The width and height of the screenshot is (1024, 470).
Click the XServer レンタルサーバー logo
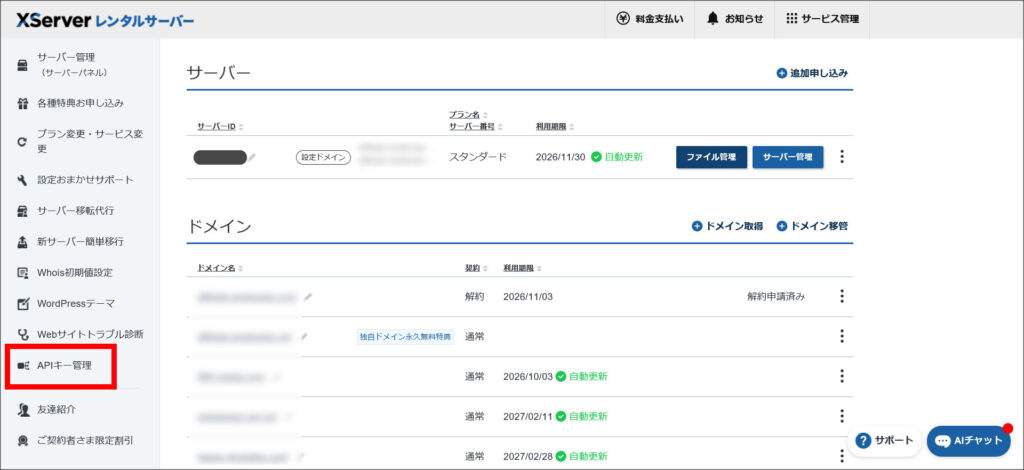pos(105,20)
